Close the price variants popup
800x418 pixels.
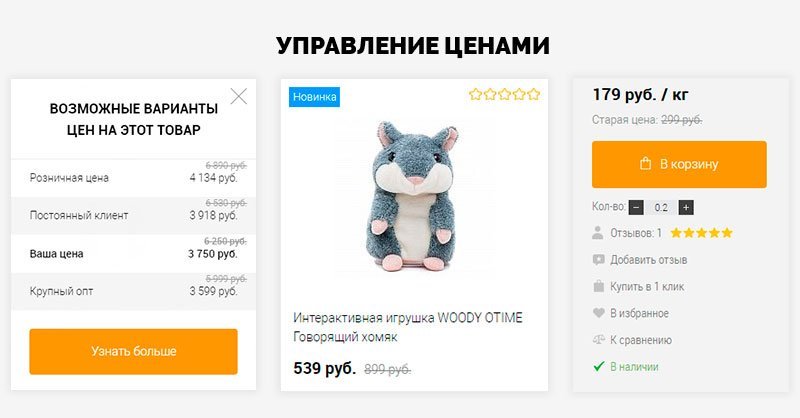tap(238, 96)
